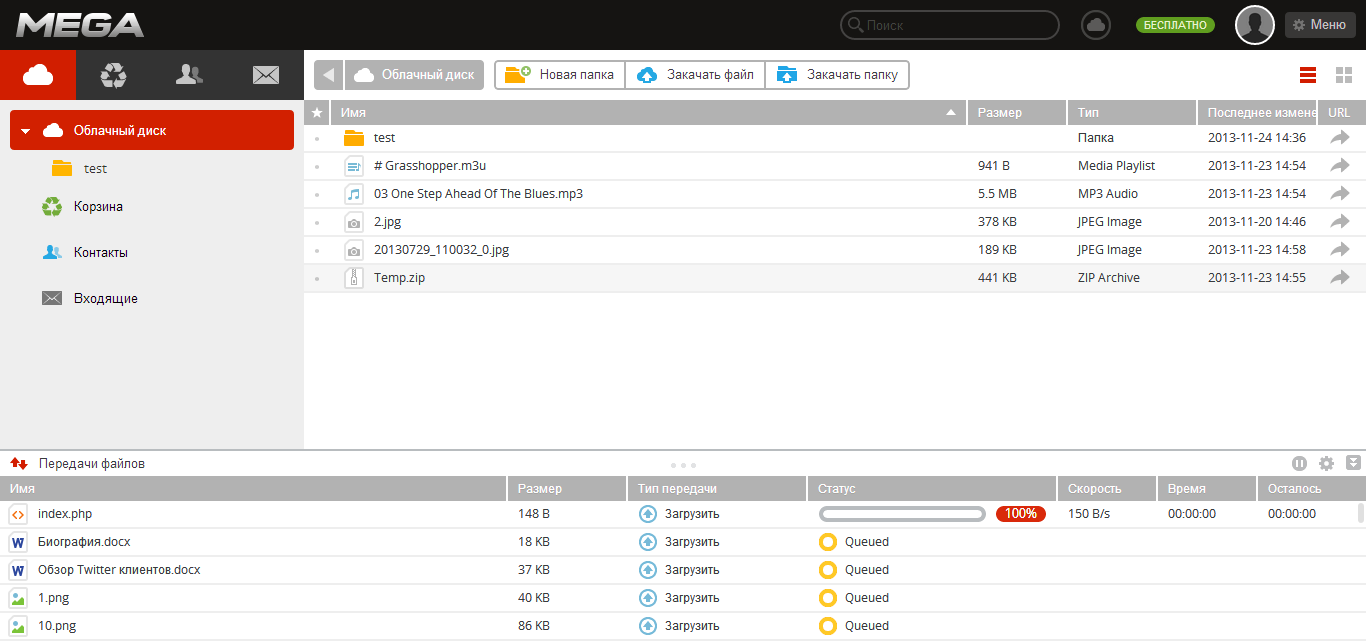Click Закачать папку upload button
This screenshot has height=642, width=1366.
click(838, 75)
